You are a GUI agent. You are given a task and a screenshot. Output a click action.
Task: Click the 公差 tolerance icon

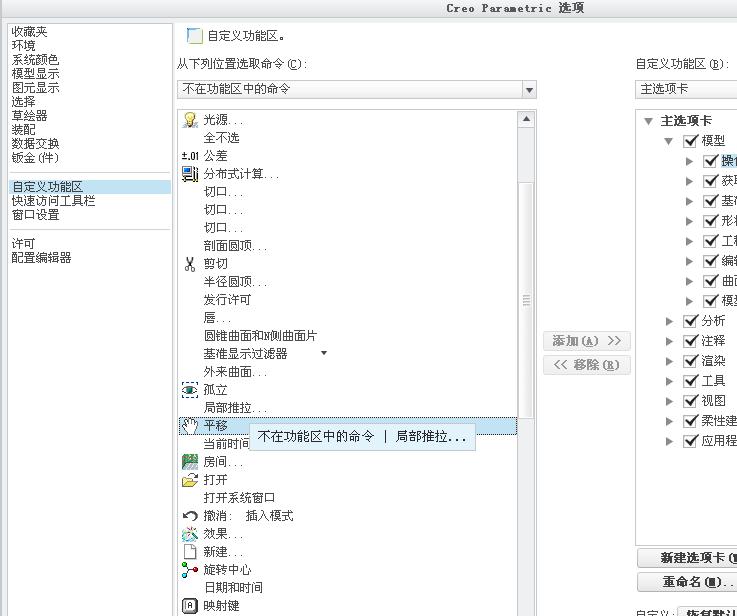pyautogui.click(x=190, y=156)
